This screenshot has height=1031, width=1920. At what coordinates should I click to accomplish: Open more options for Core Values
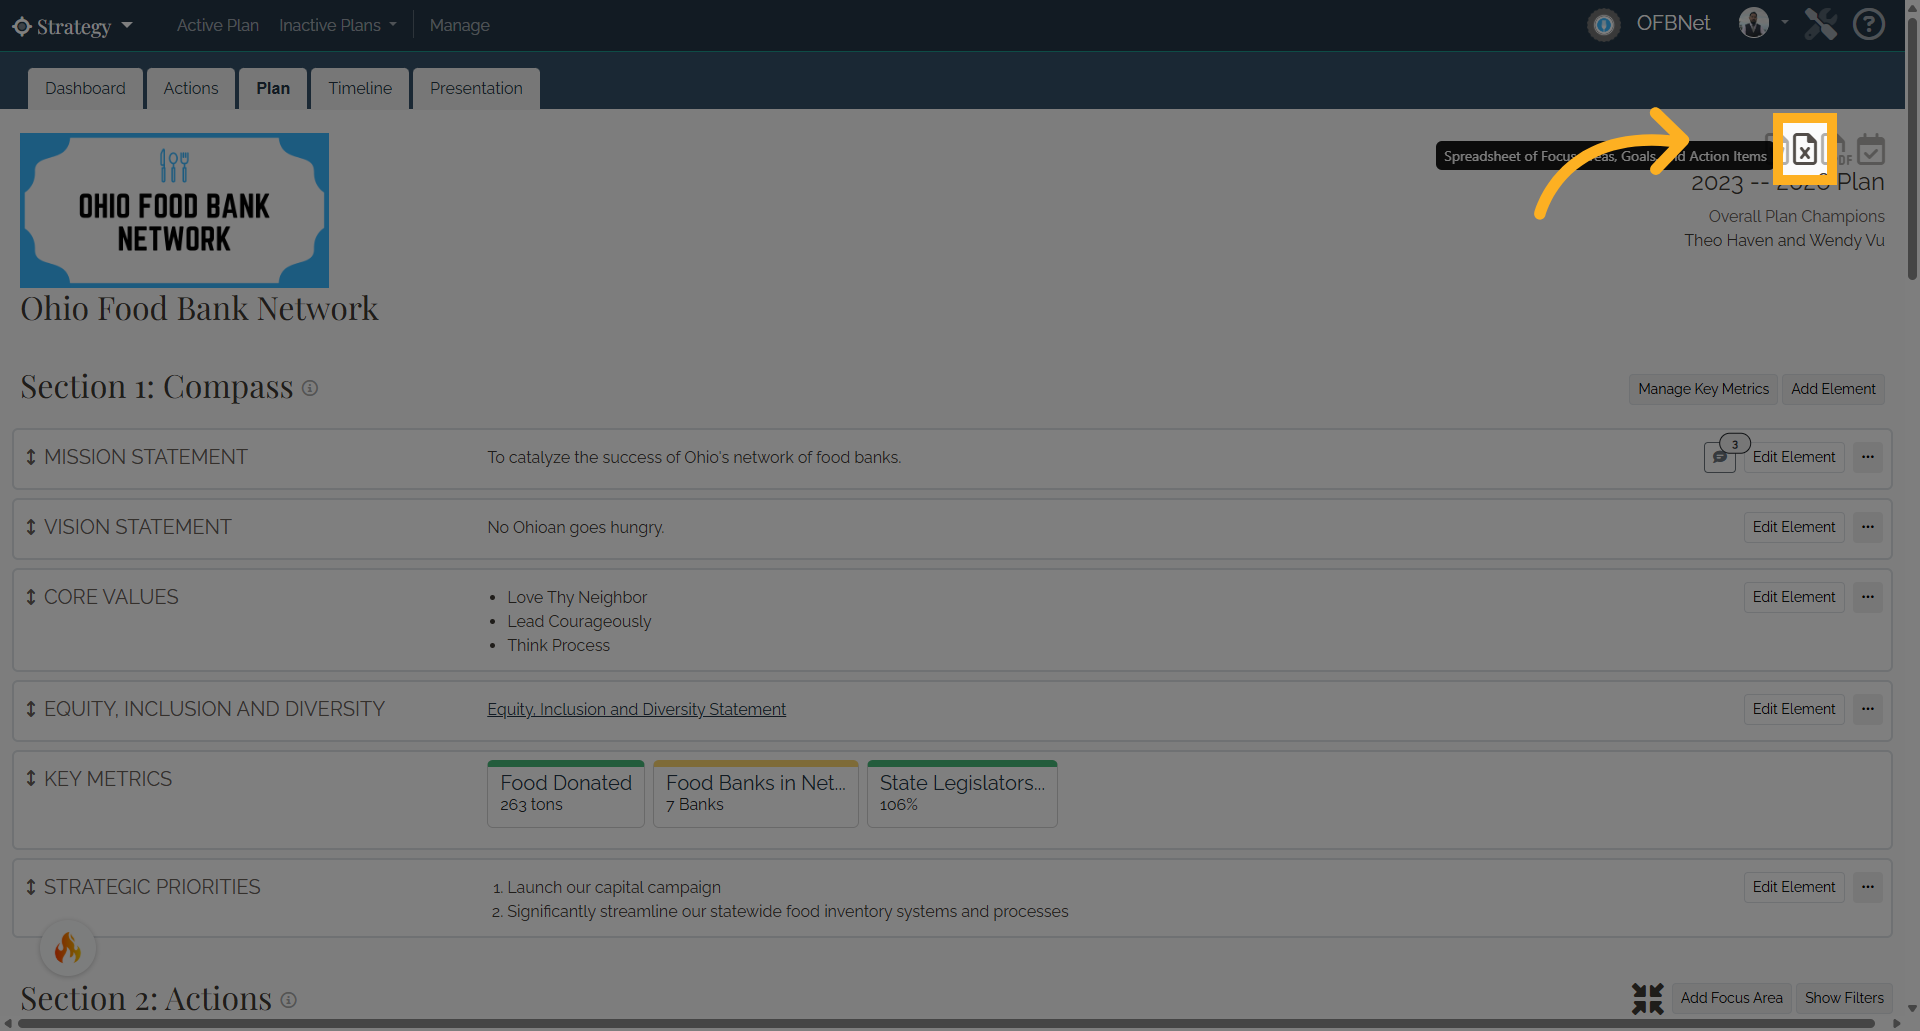click(1868, 597)
